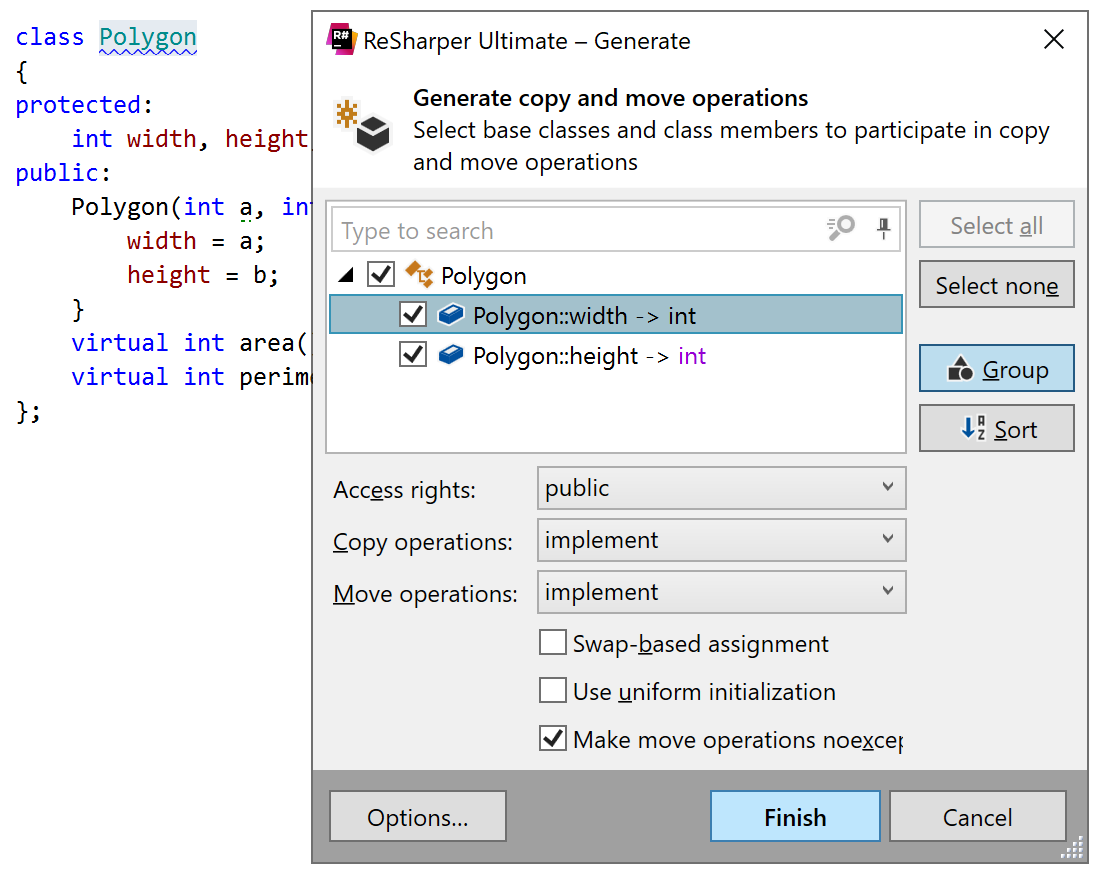Click the member icon next to Polygon::height
This screenshot has width=1098, height=874.
[451, 353]
